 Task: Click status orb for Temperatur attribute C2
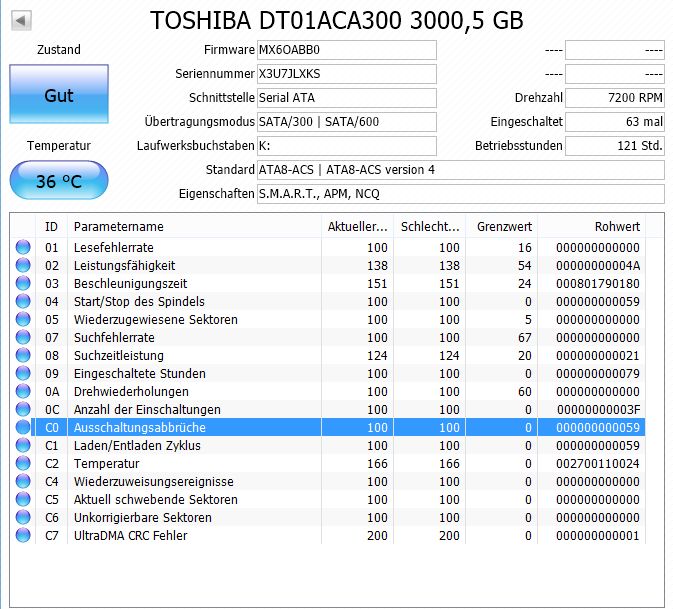[x=23, y=464]
